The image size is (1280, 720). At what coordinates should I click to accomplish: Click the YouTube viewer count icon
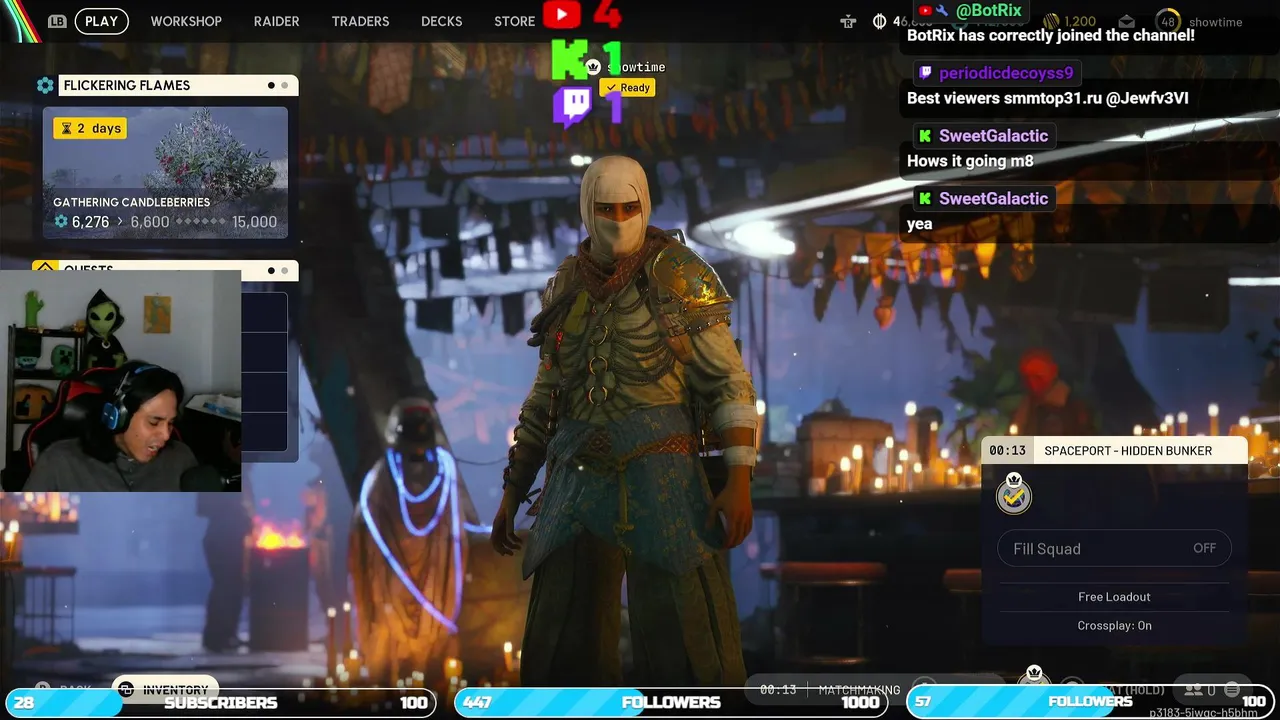[x=561, y=14]
